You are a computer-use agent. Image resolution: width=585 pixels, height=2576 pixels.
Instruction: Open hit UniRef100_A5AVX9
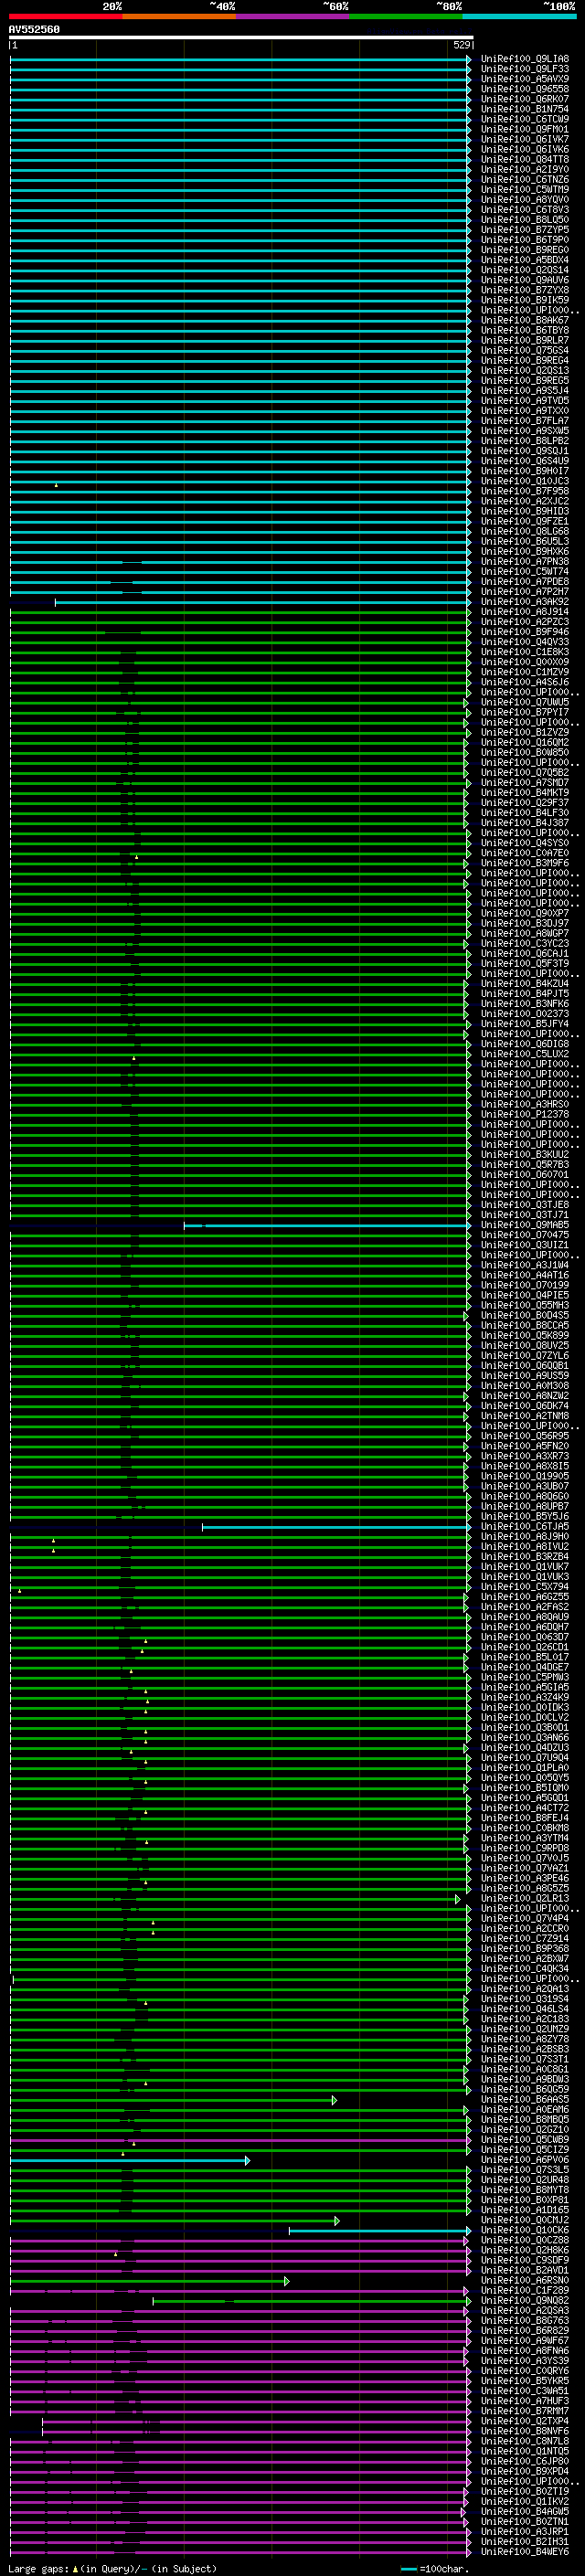[525, 79]
